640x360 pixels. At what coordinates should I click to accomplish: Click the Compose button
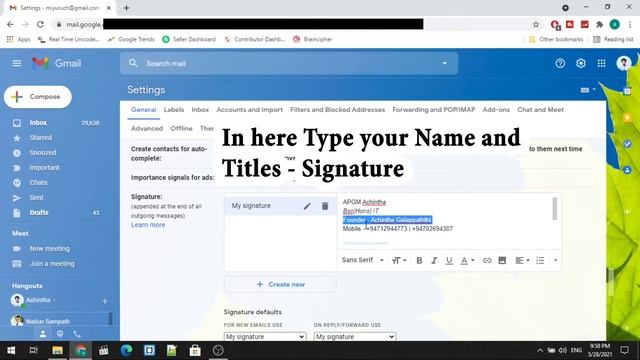[x=38, y=97]
